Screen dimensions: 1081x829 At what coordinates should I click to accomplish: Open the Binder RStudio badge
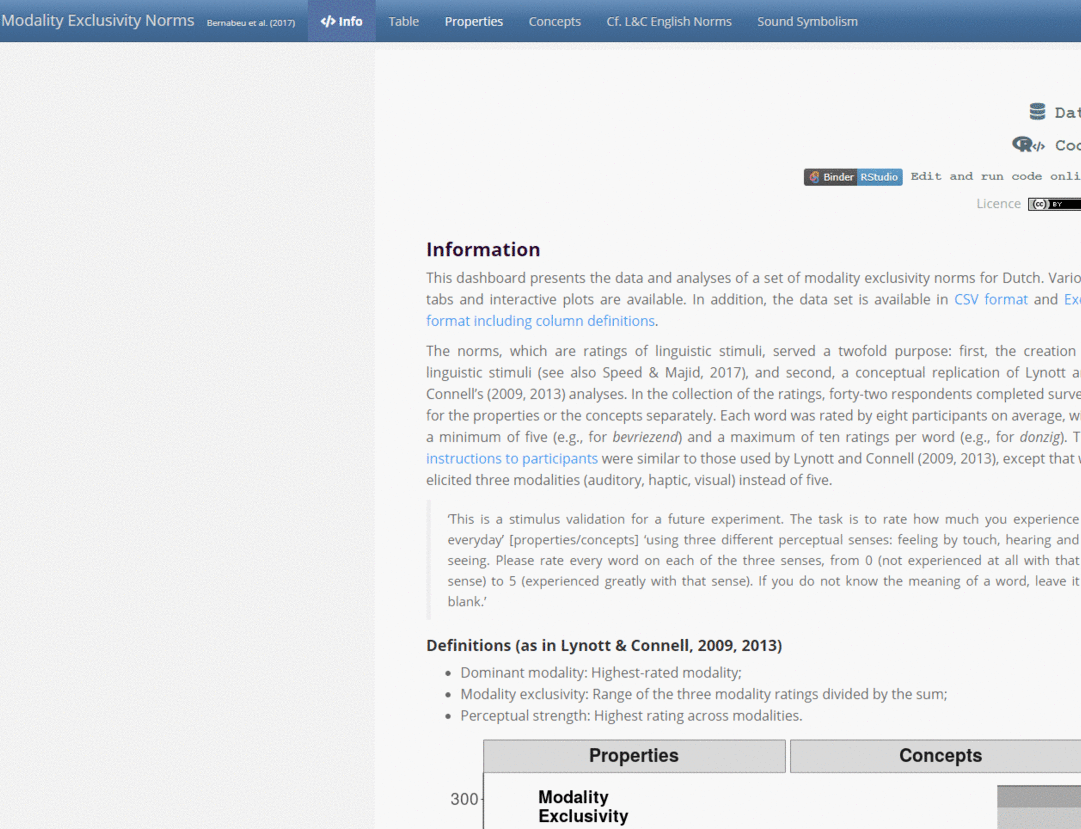(x=853, y=177)
